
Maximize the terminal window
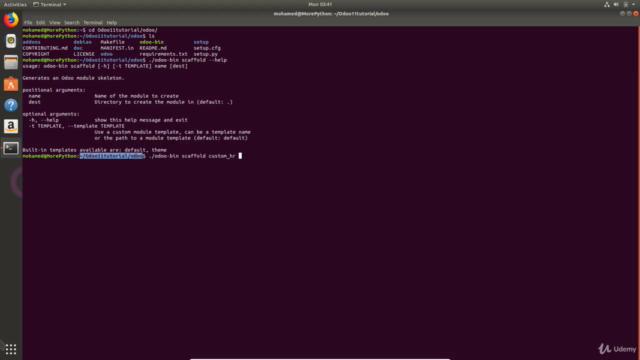tap(629, 13)
